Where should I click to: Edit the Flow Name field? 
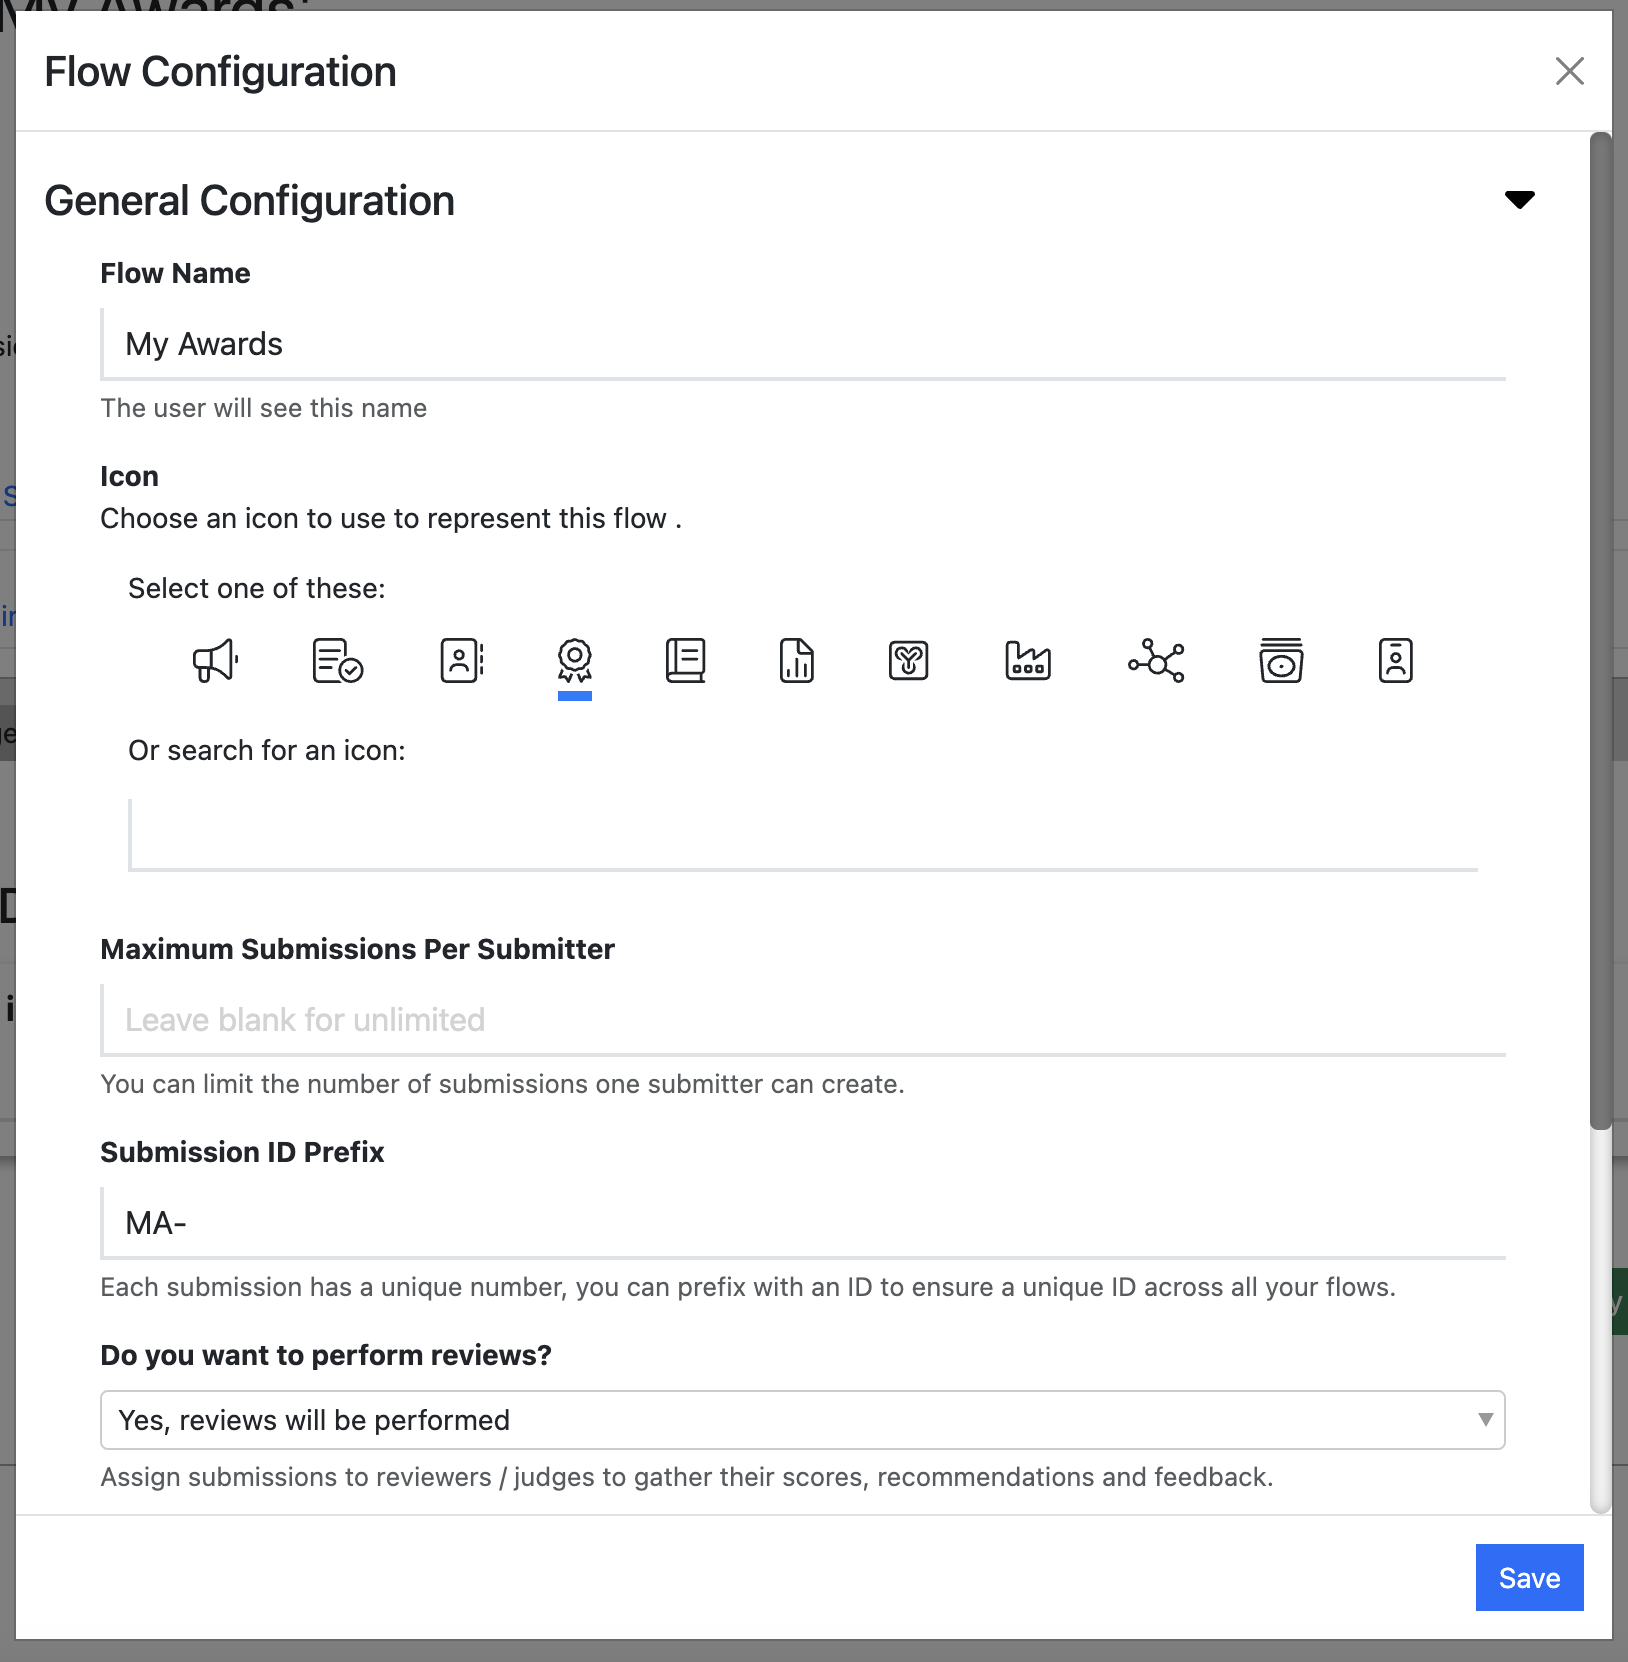click(803, 344)
